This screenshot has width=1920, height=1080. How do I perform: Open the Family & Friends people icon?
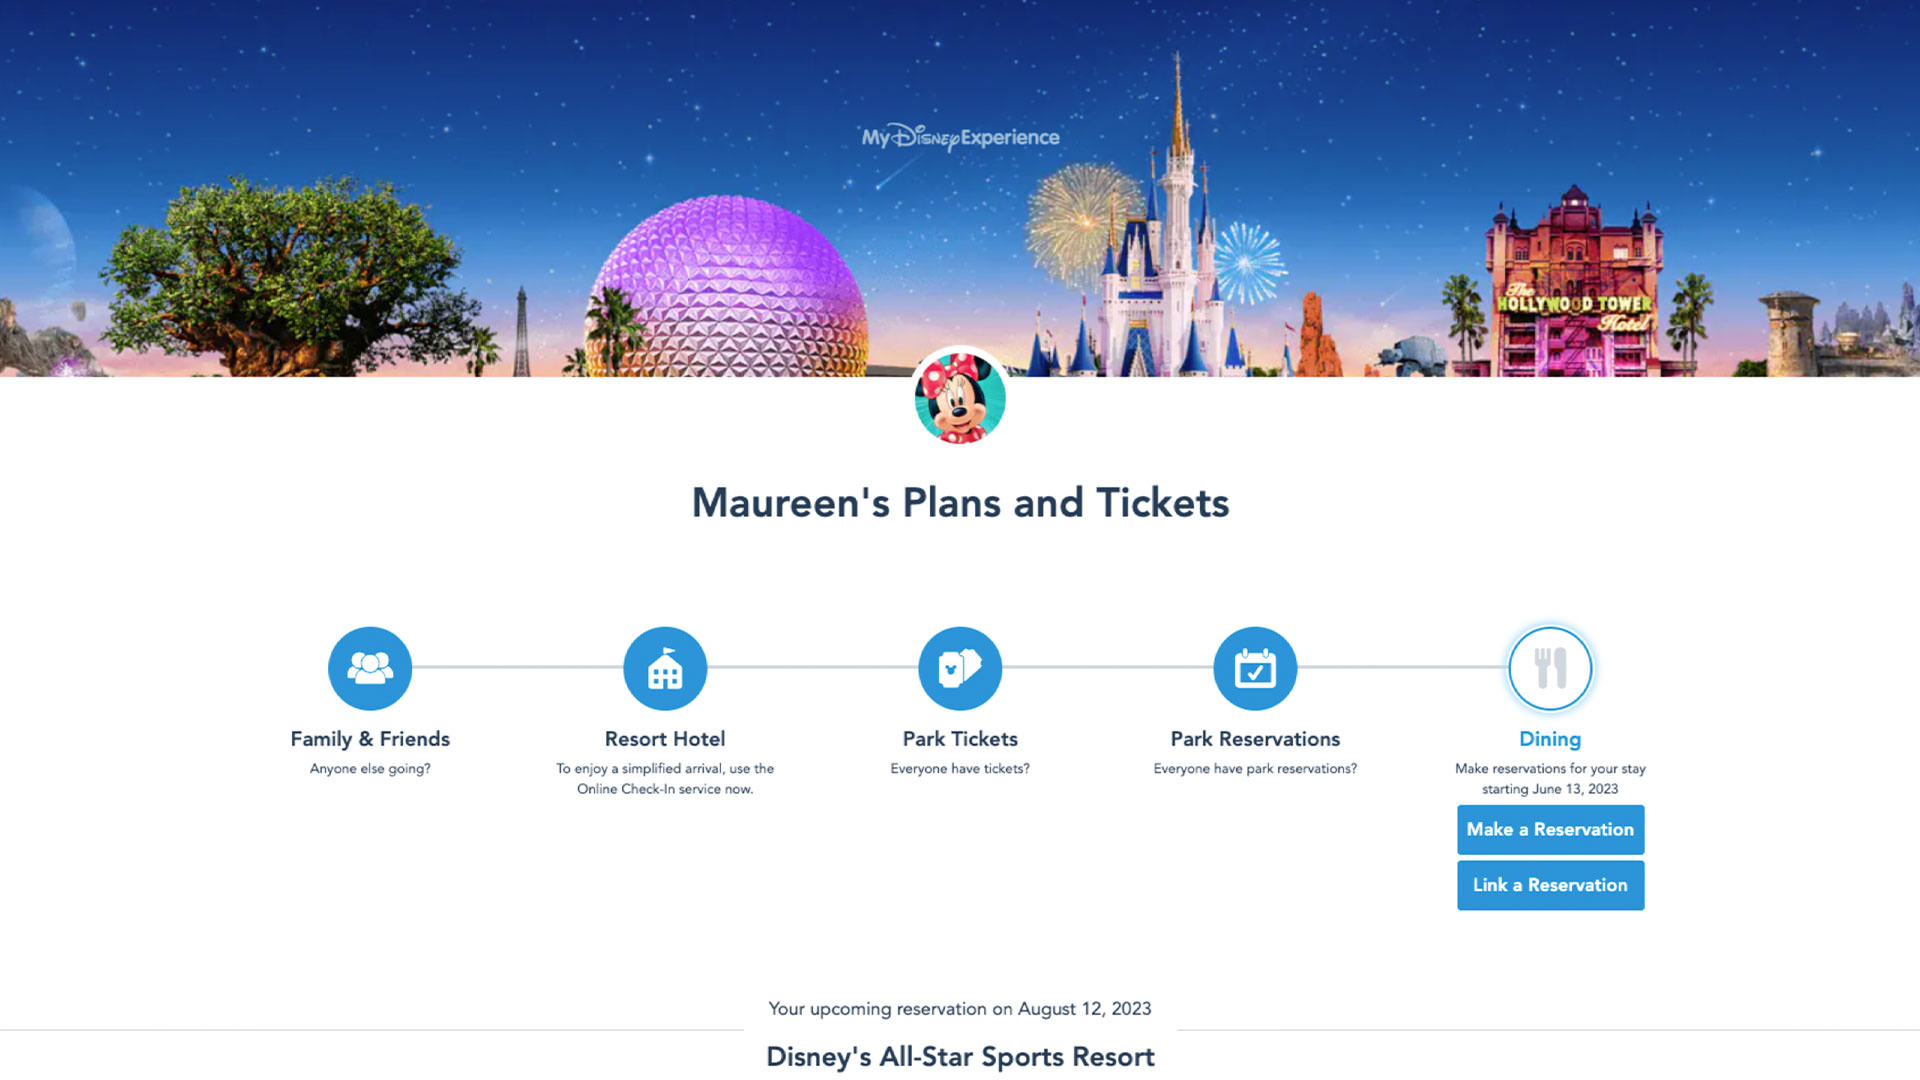[370, 668]
